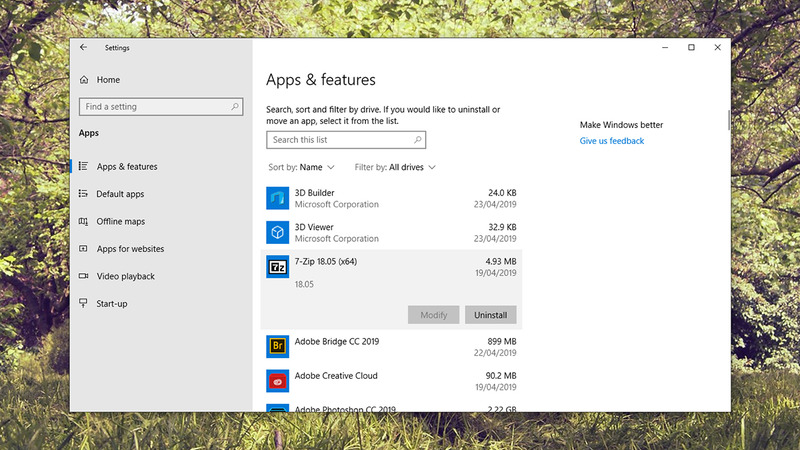The height and width of the screenshot is (450, 800).
Task: Click the 4.93 MB size value
Action: tap(501, 261)
